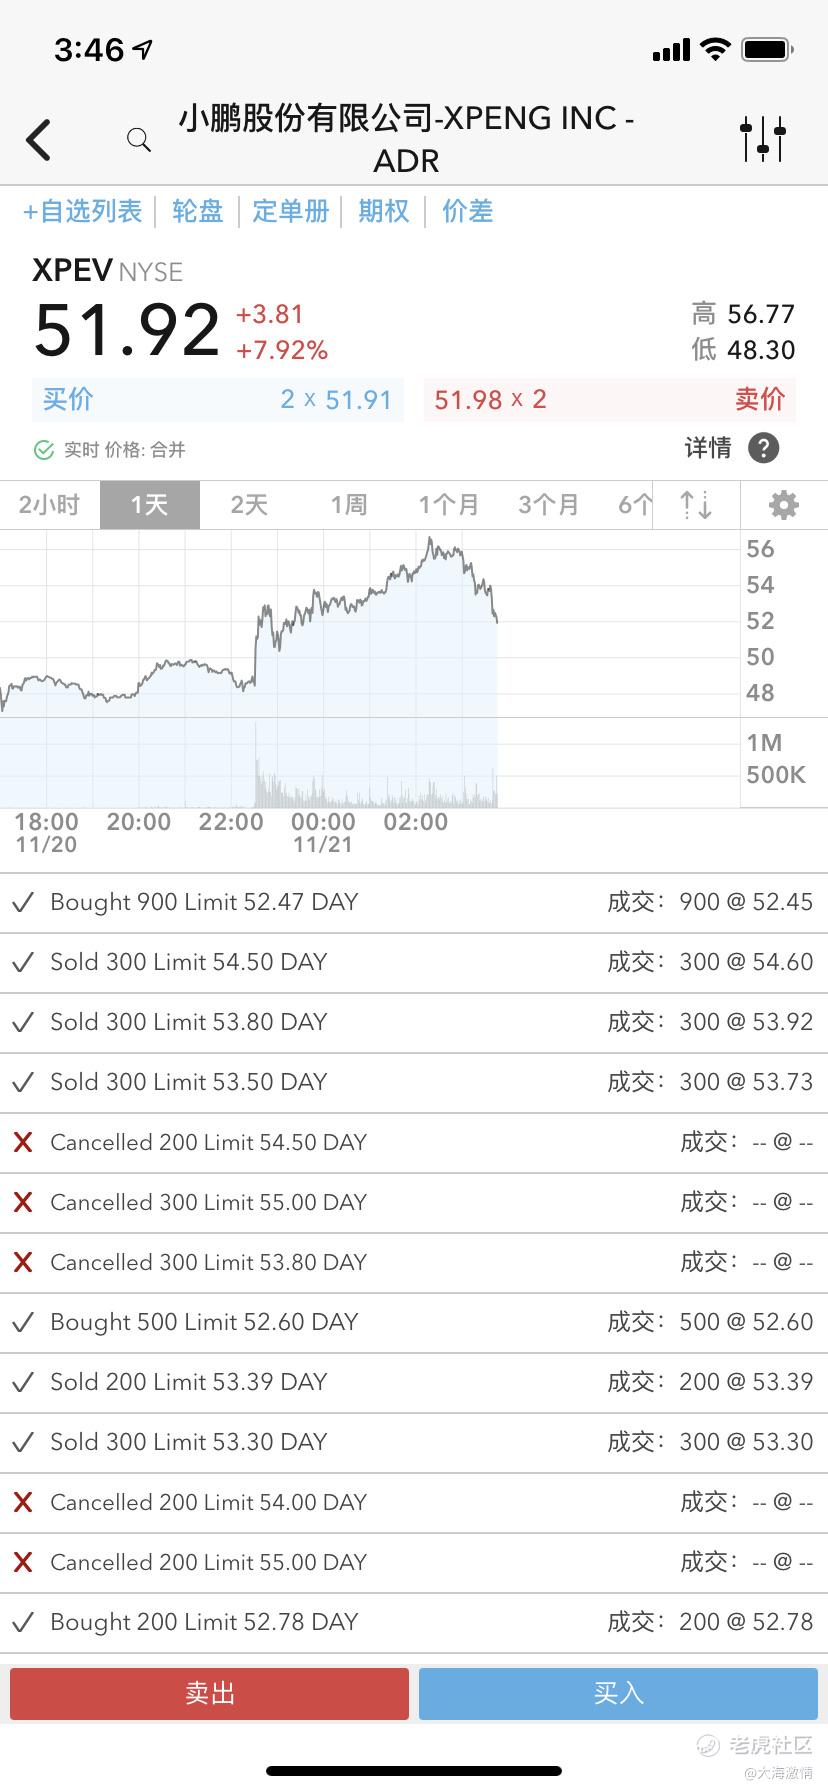Open chart filter sliders icon
The height and width of the screenshot is (1792, 828).
(763, 139)
